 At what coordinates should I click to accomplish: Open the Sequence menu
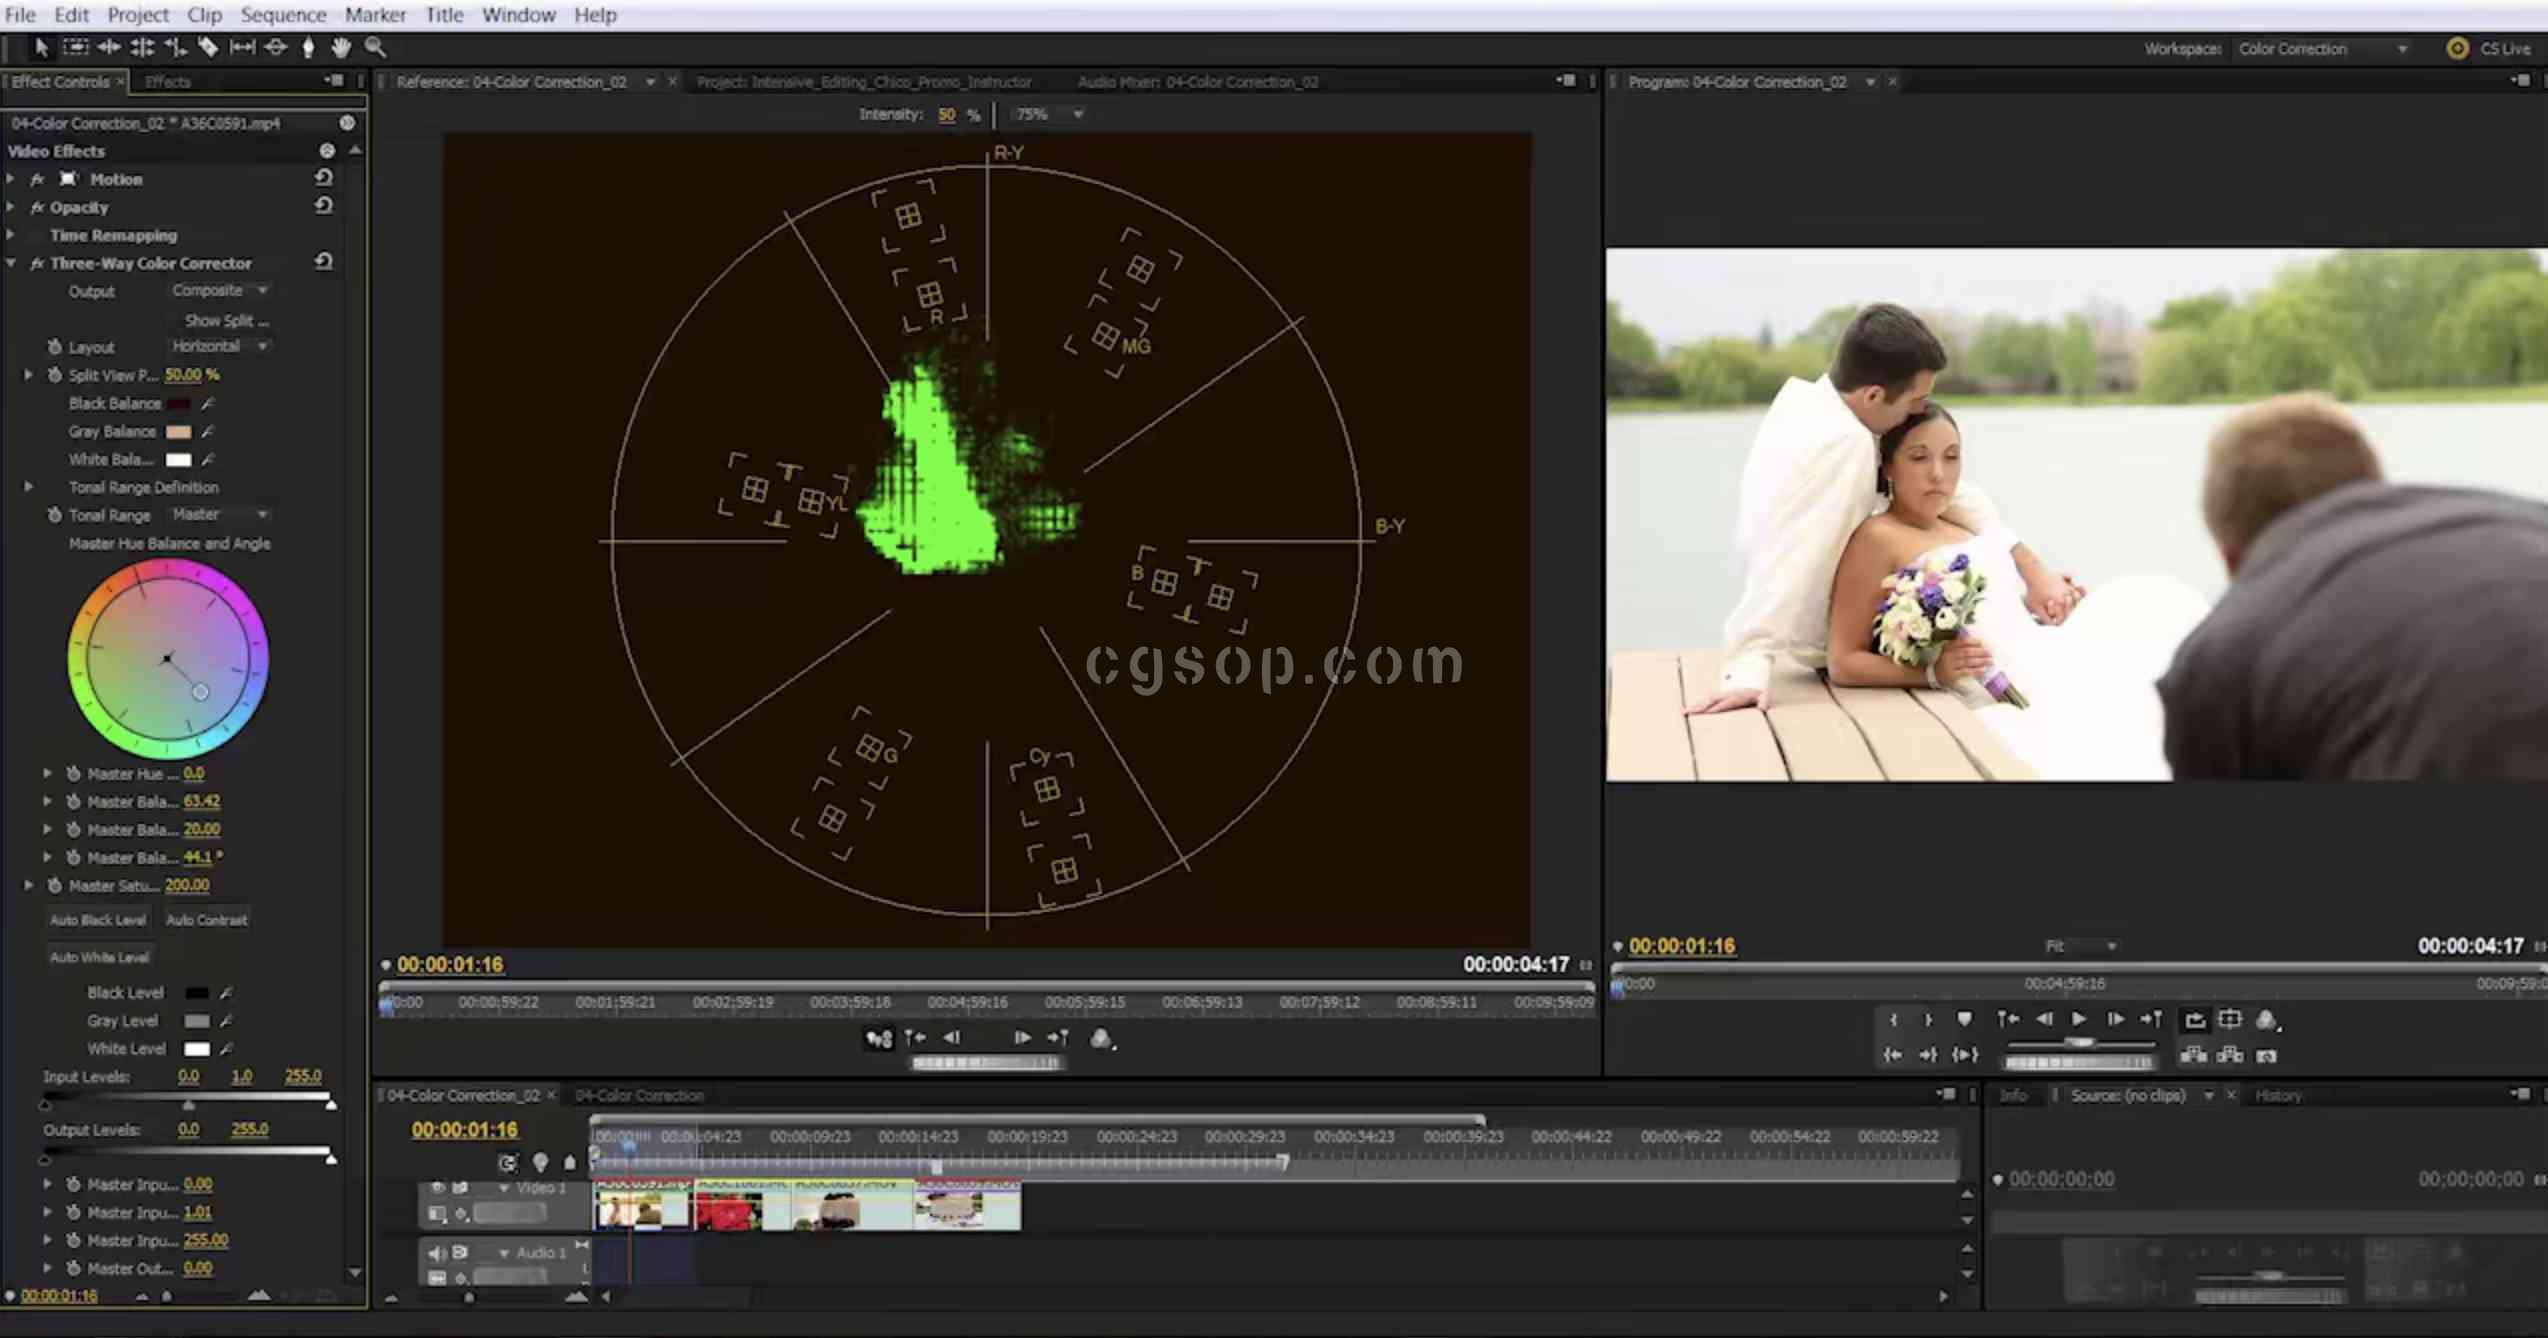pyautogui.click(x=283, y=15)
